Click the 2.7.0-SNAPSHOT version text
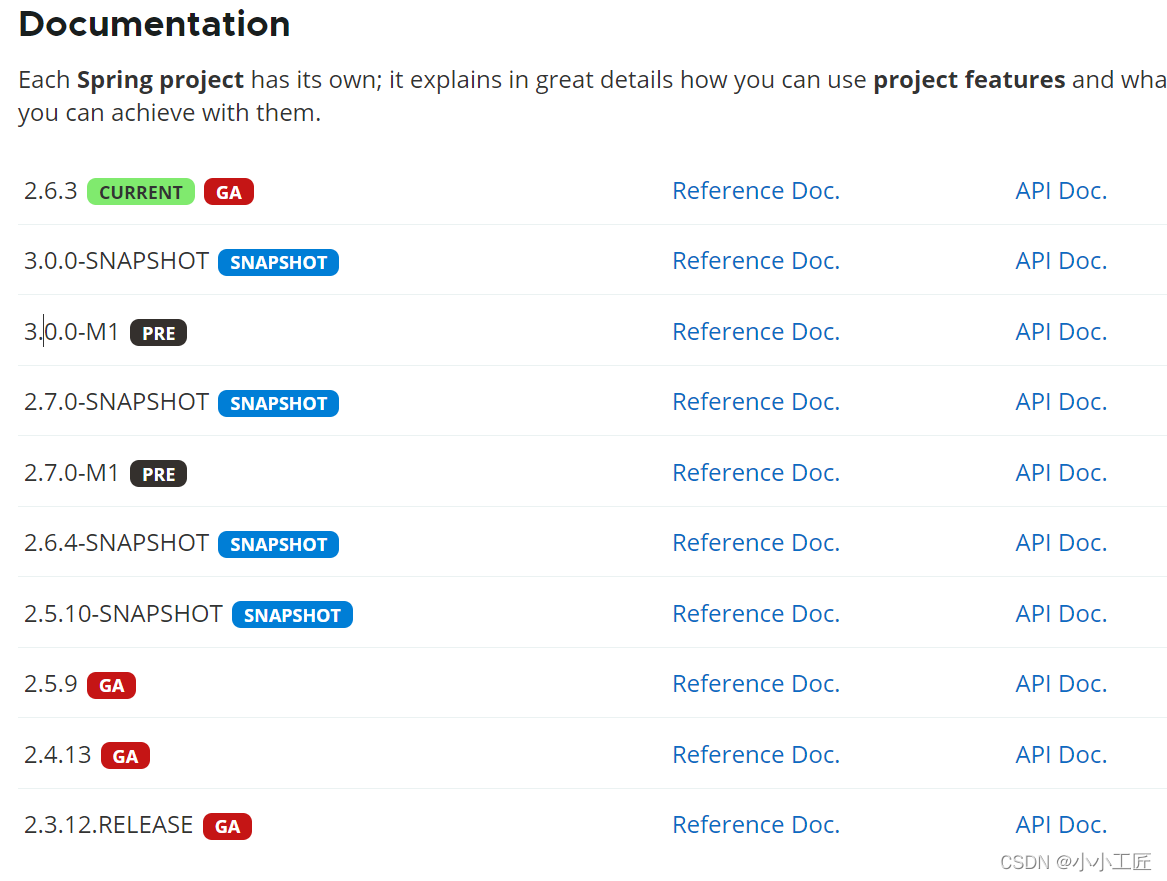1167x881 pixels. (x=116, y=402)
